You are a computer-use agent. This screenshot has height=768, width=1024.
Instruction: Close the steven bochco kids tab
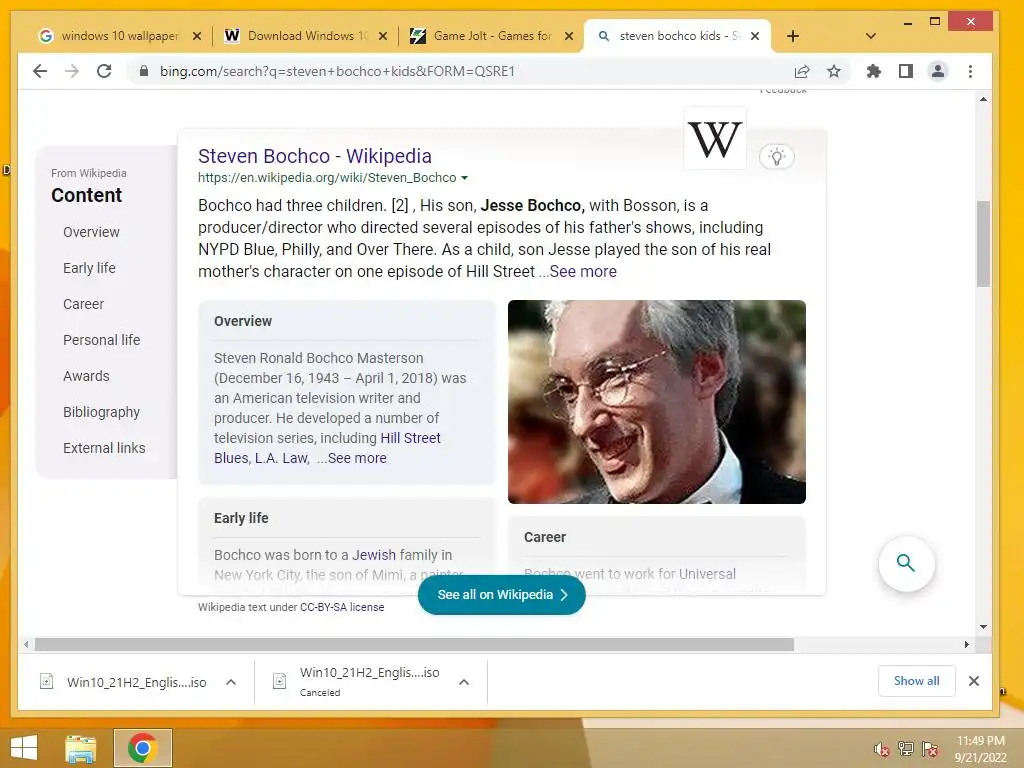(755, 37)
